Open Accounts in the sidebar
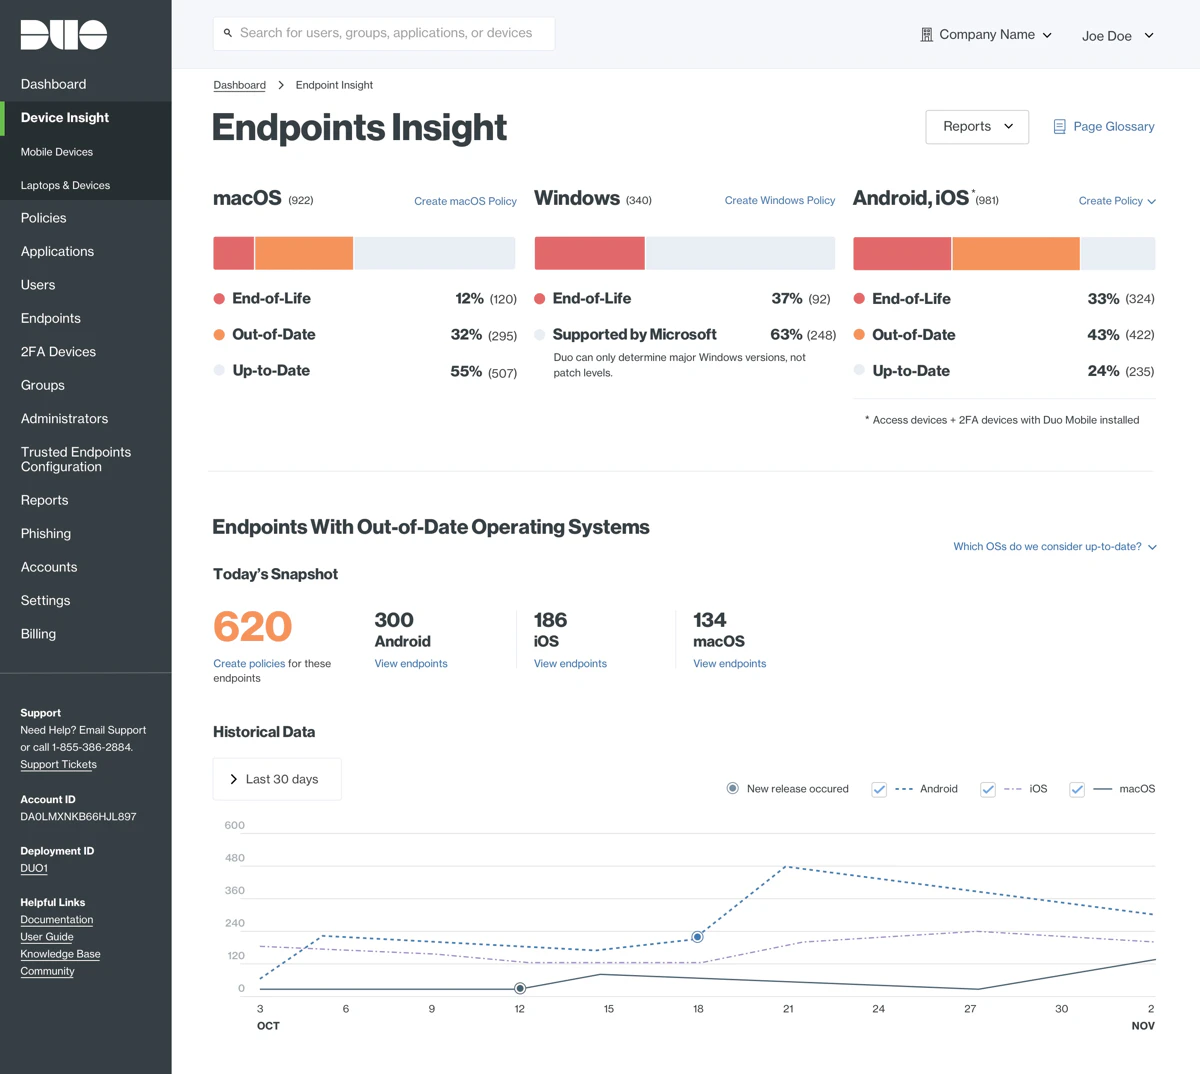Screen dimensions: 1200x1074 tap(49, 567)
